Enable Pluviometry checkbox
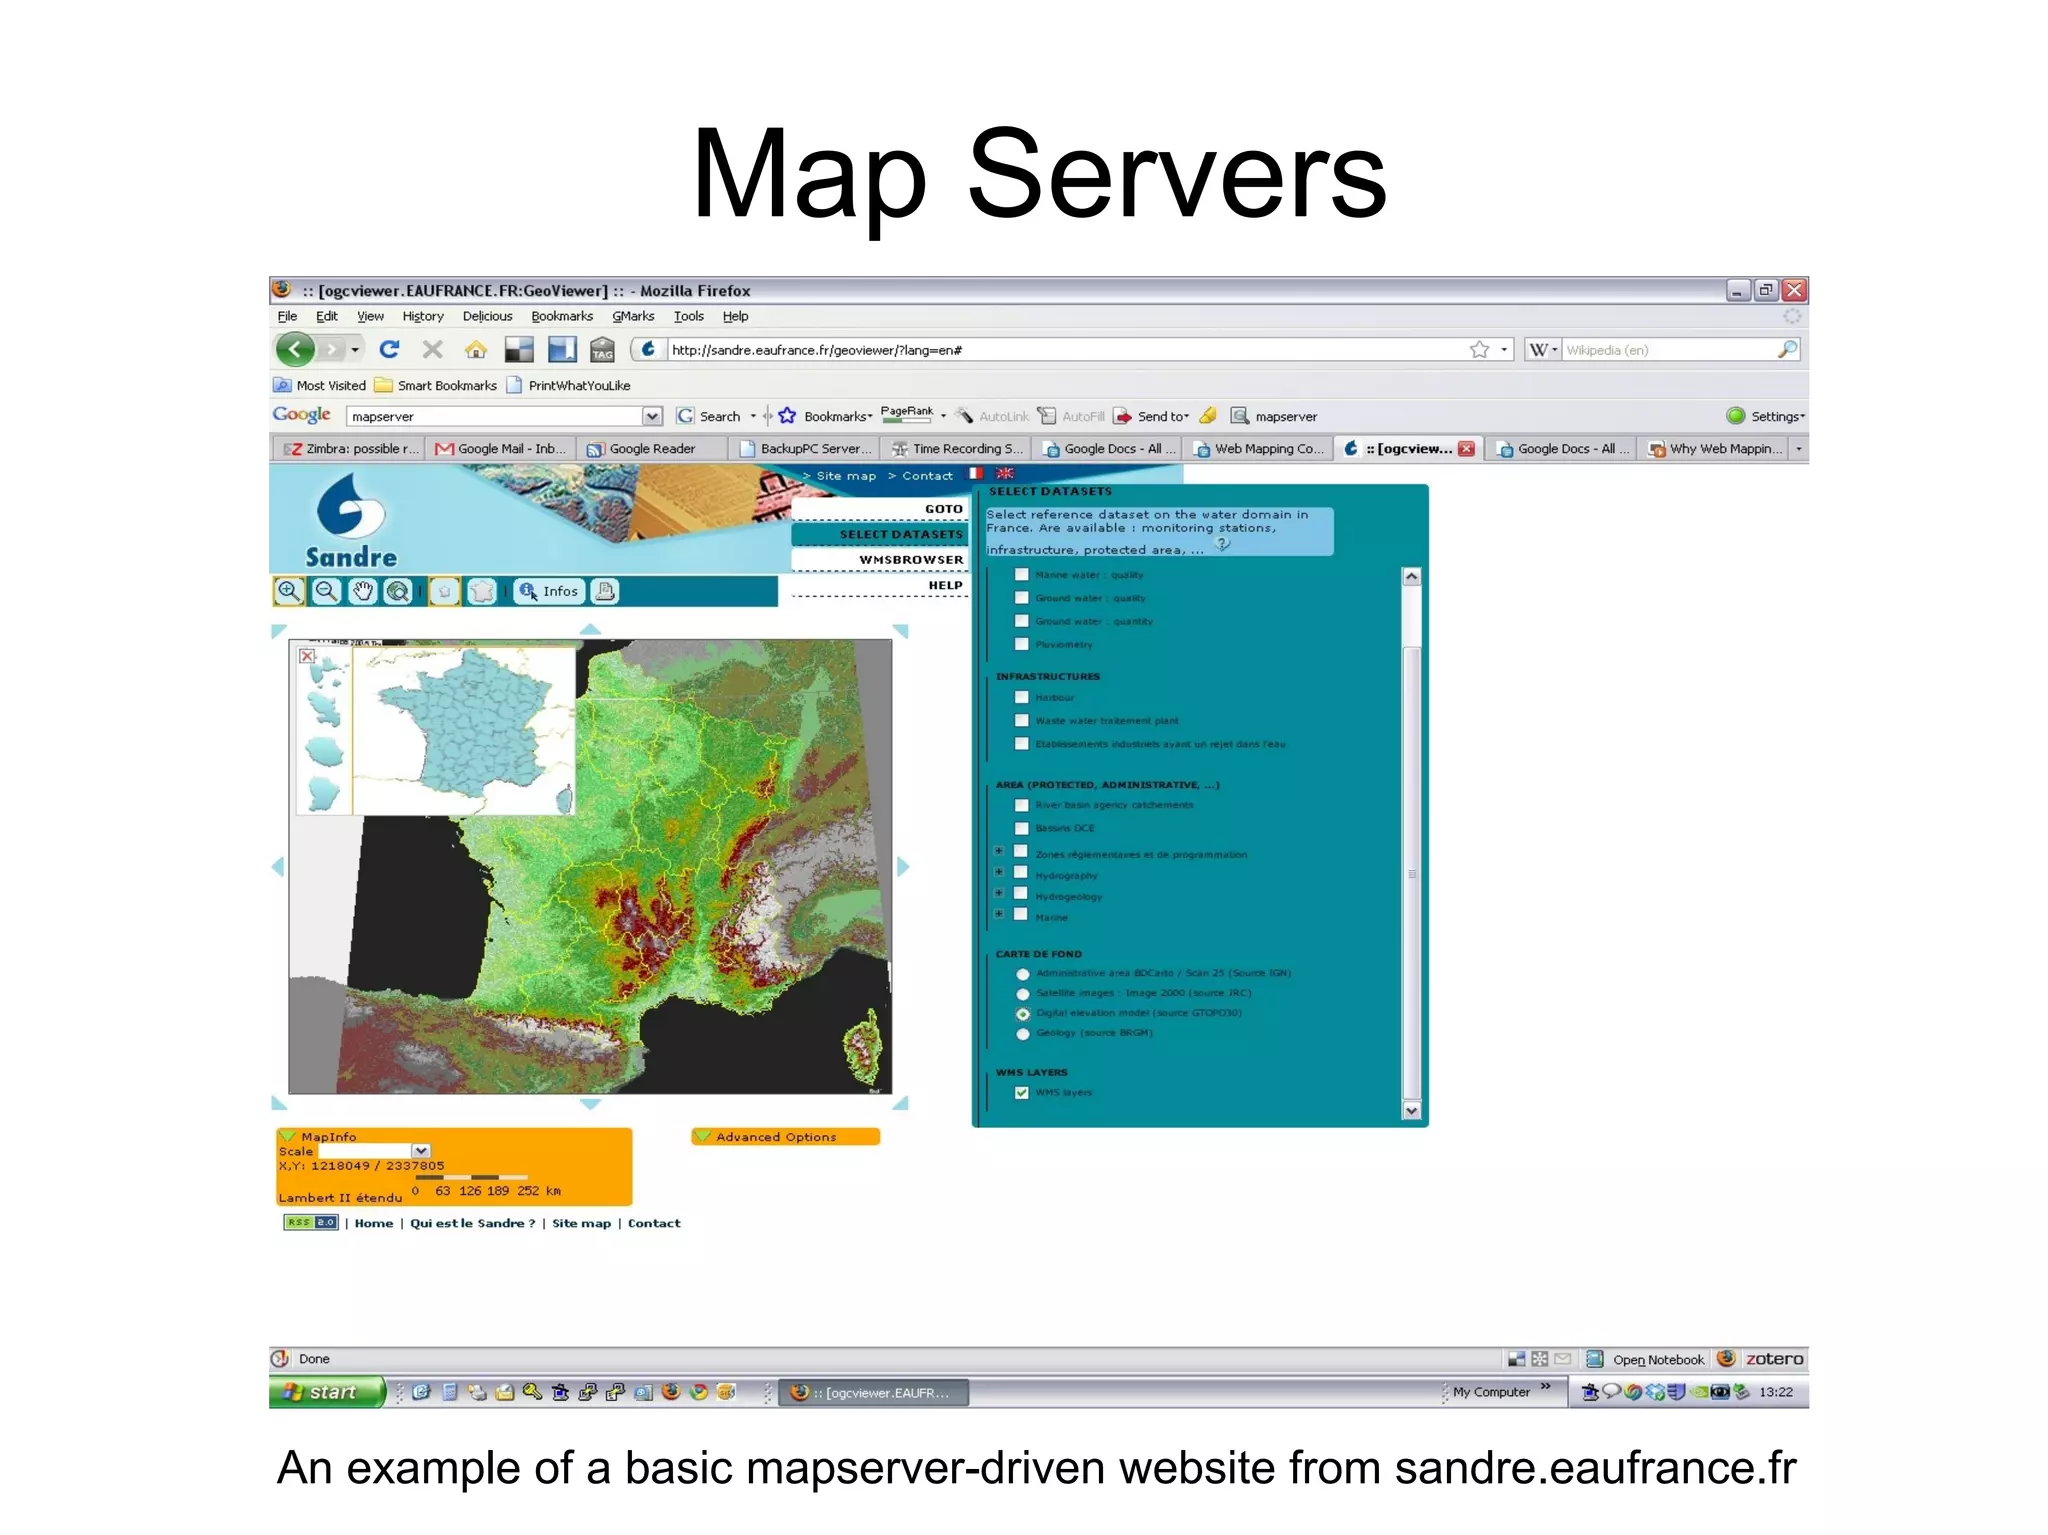 pos(1021,644)
